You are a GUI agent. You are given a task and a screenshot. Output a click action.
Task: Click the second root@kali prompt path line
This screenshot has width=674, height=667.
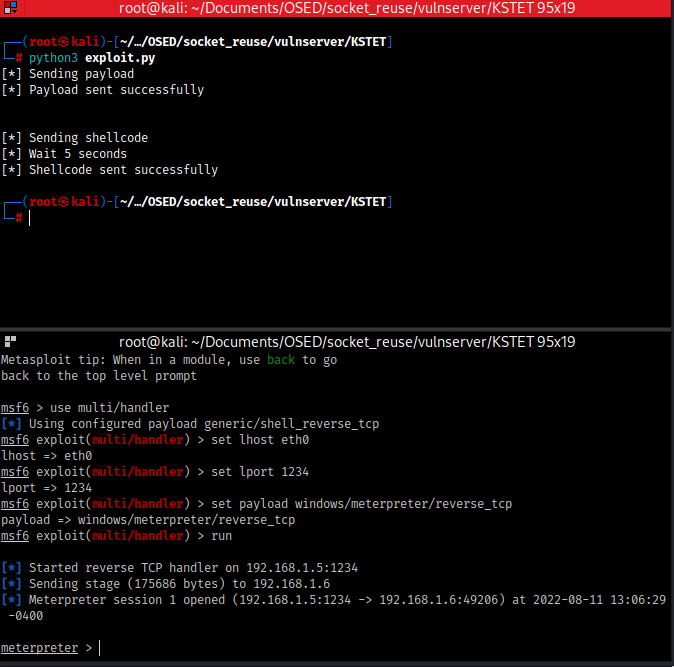[x=198, y=202]
